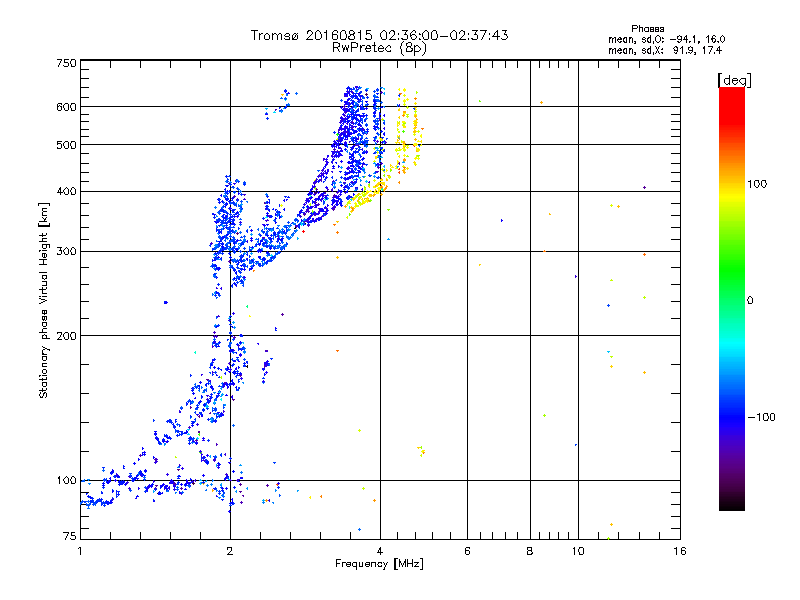The height and width of the screenshot is (600, 800).
Task: Click the small blue echo cluster above 600 km
Action: click(x=281, y=104)
